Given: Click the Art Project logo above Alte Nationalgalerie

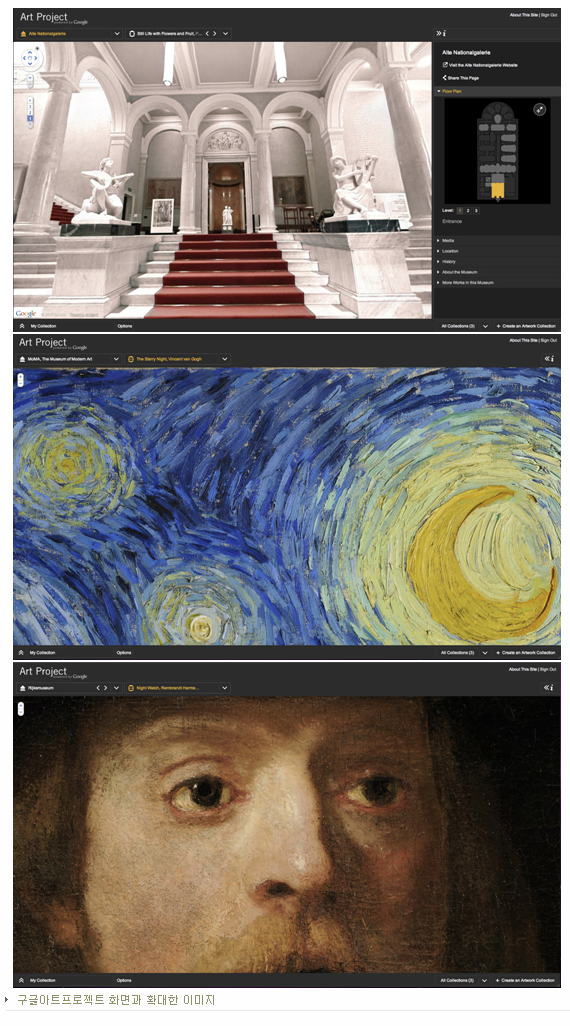Looking at the screenshot, I should [x=52, y=18].
